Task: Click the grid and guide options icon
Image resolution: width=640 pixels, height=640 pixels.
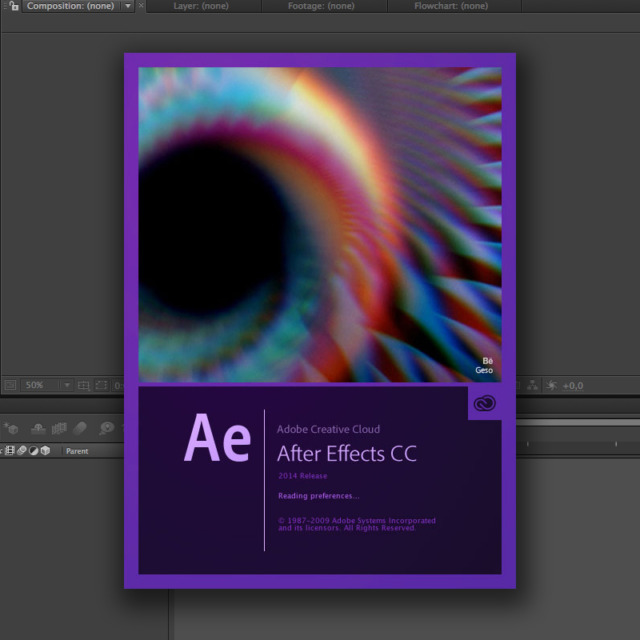Action: click(83, 385)
